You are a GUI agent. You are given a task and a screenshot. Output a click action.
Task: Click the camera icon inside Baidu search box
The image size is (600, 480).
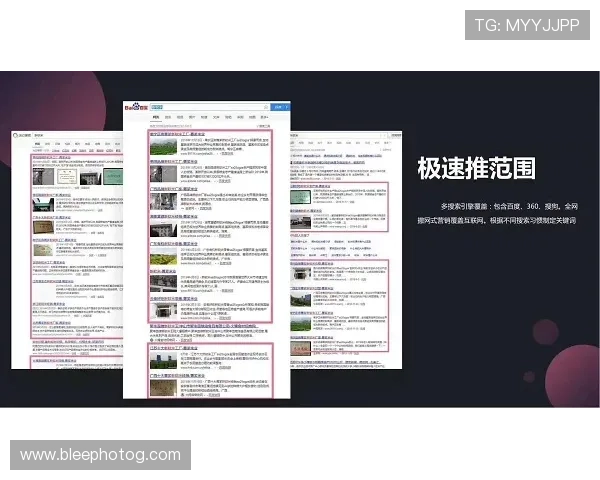[x=266, y=107]
